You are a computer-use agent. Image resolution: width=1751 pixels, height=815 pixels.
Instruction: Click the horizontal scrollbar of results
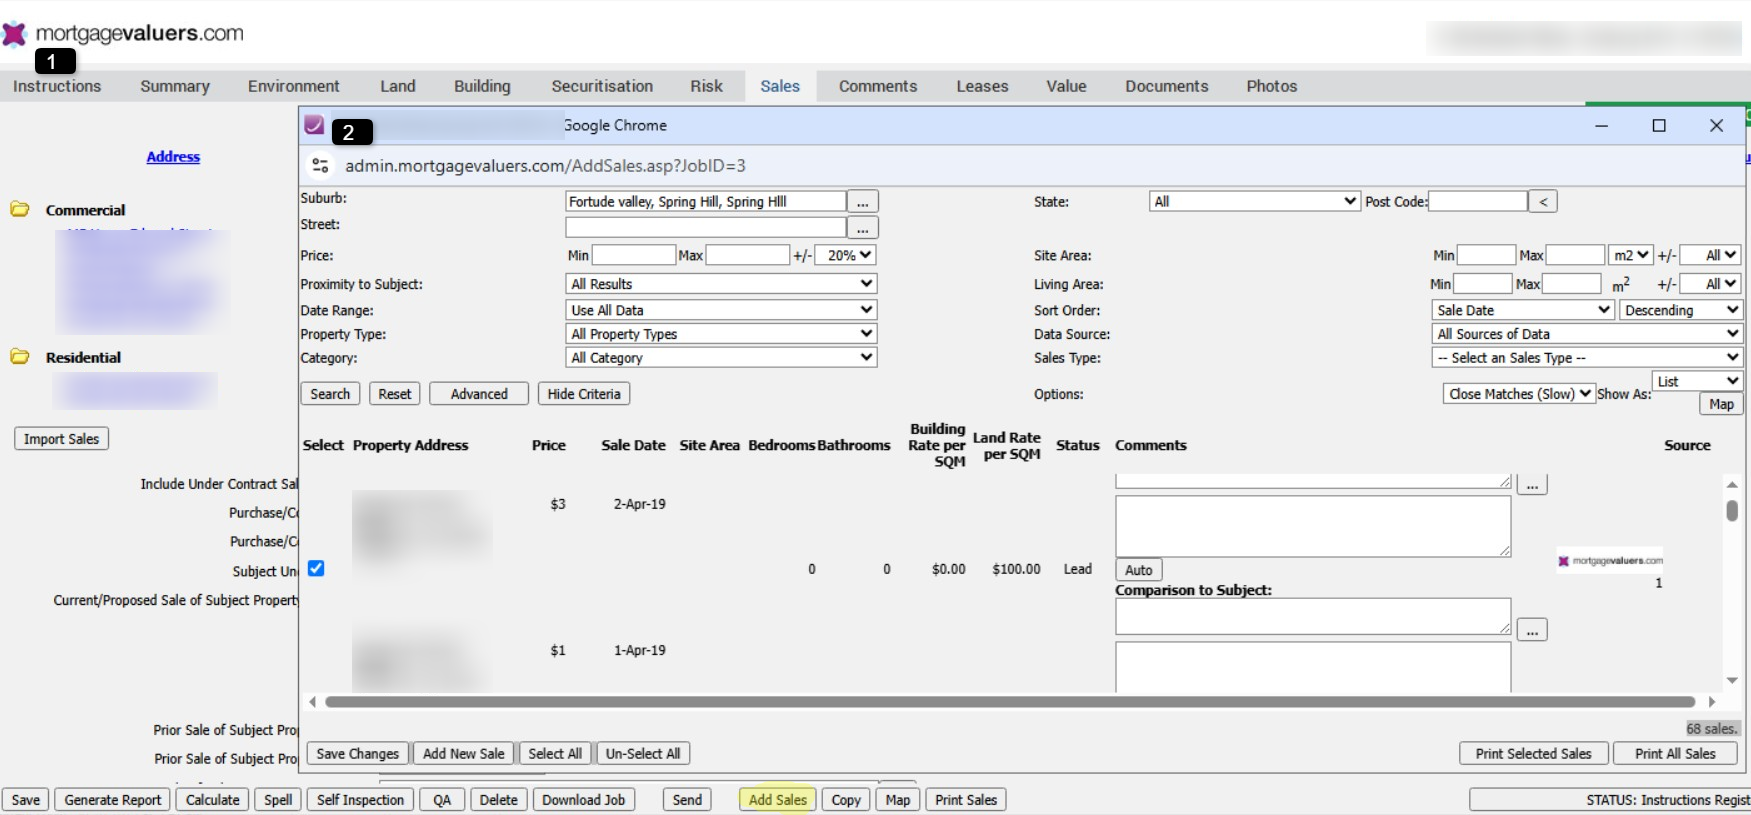[1010, 702]
